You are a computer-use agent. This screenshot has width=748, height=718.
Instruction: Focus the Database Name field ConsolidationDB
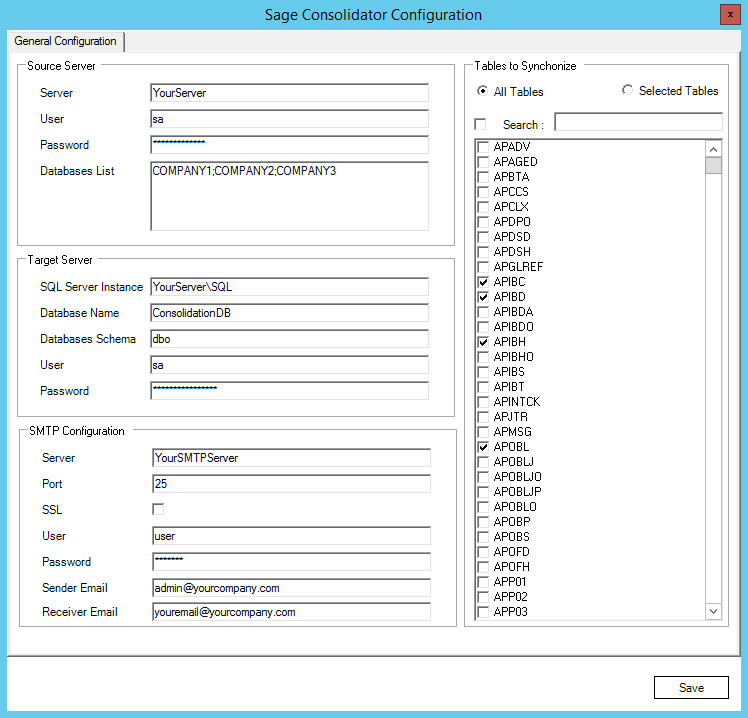pos(289,313)
